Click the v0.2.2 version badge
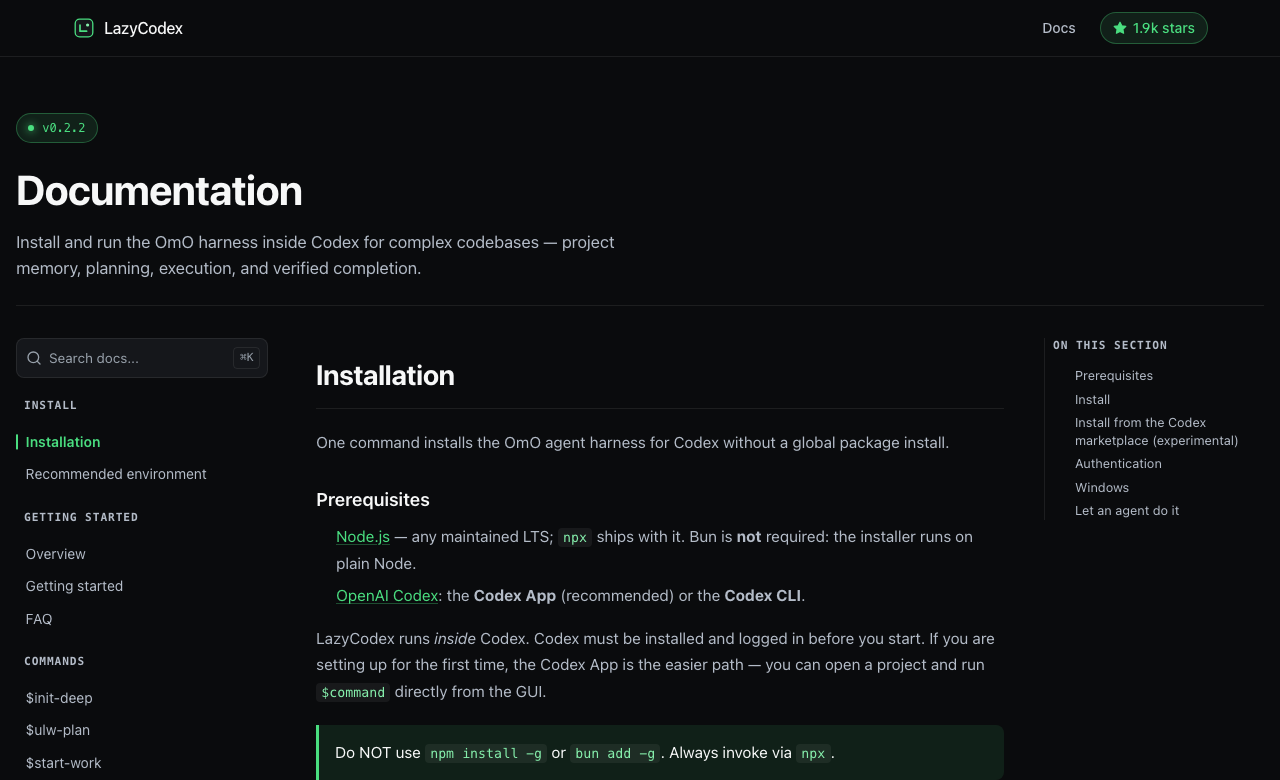The image size is (1280, 780). pyautogui.click(x=57, y=128)
